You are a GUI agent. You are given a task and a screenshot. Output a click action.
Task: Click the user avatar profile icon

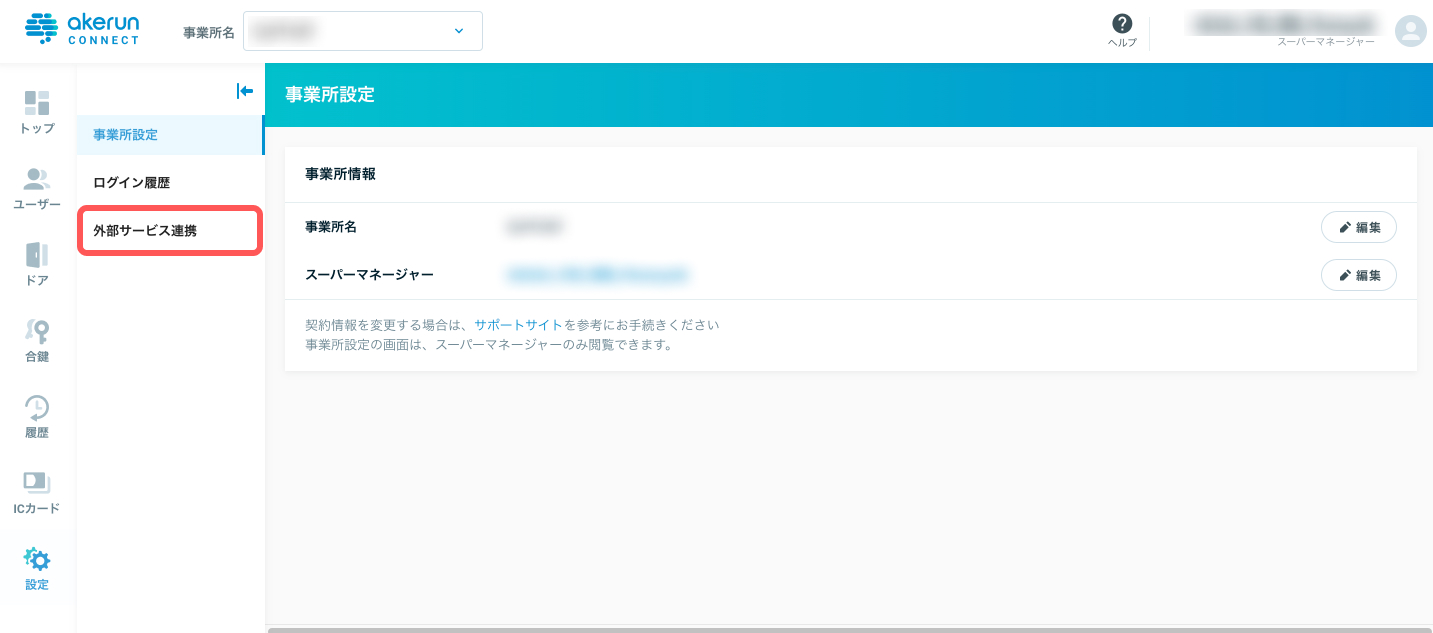[1410, 31]
